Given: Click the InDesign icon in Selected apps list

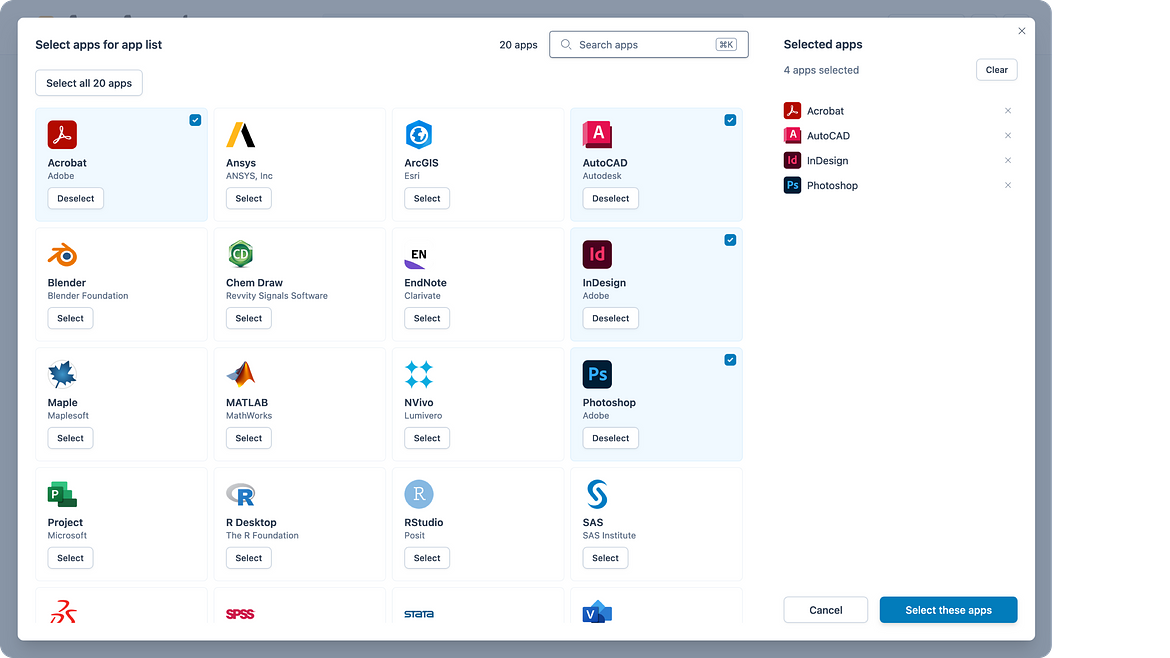Looking at the screenshot, I should point(792,160).
